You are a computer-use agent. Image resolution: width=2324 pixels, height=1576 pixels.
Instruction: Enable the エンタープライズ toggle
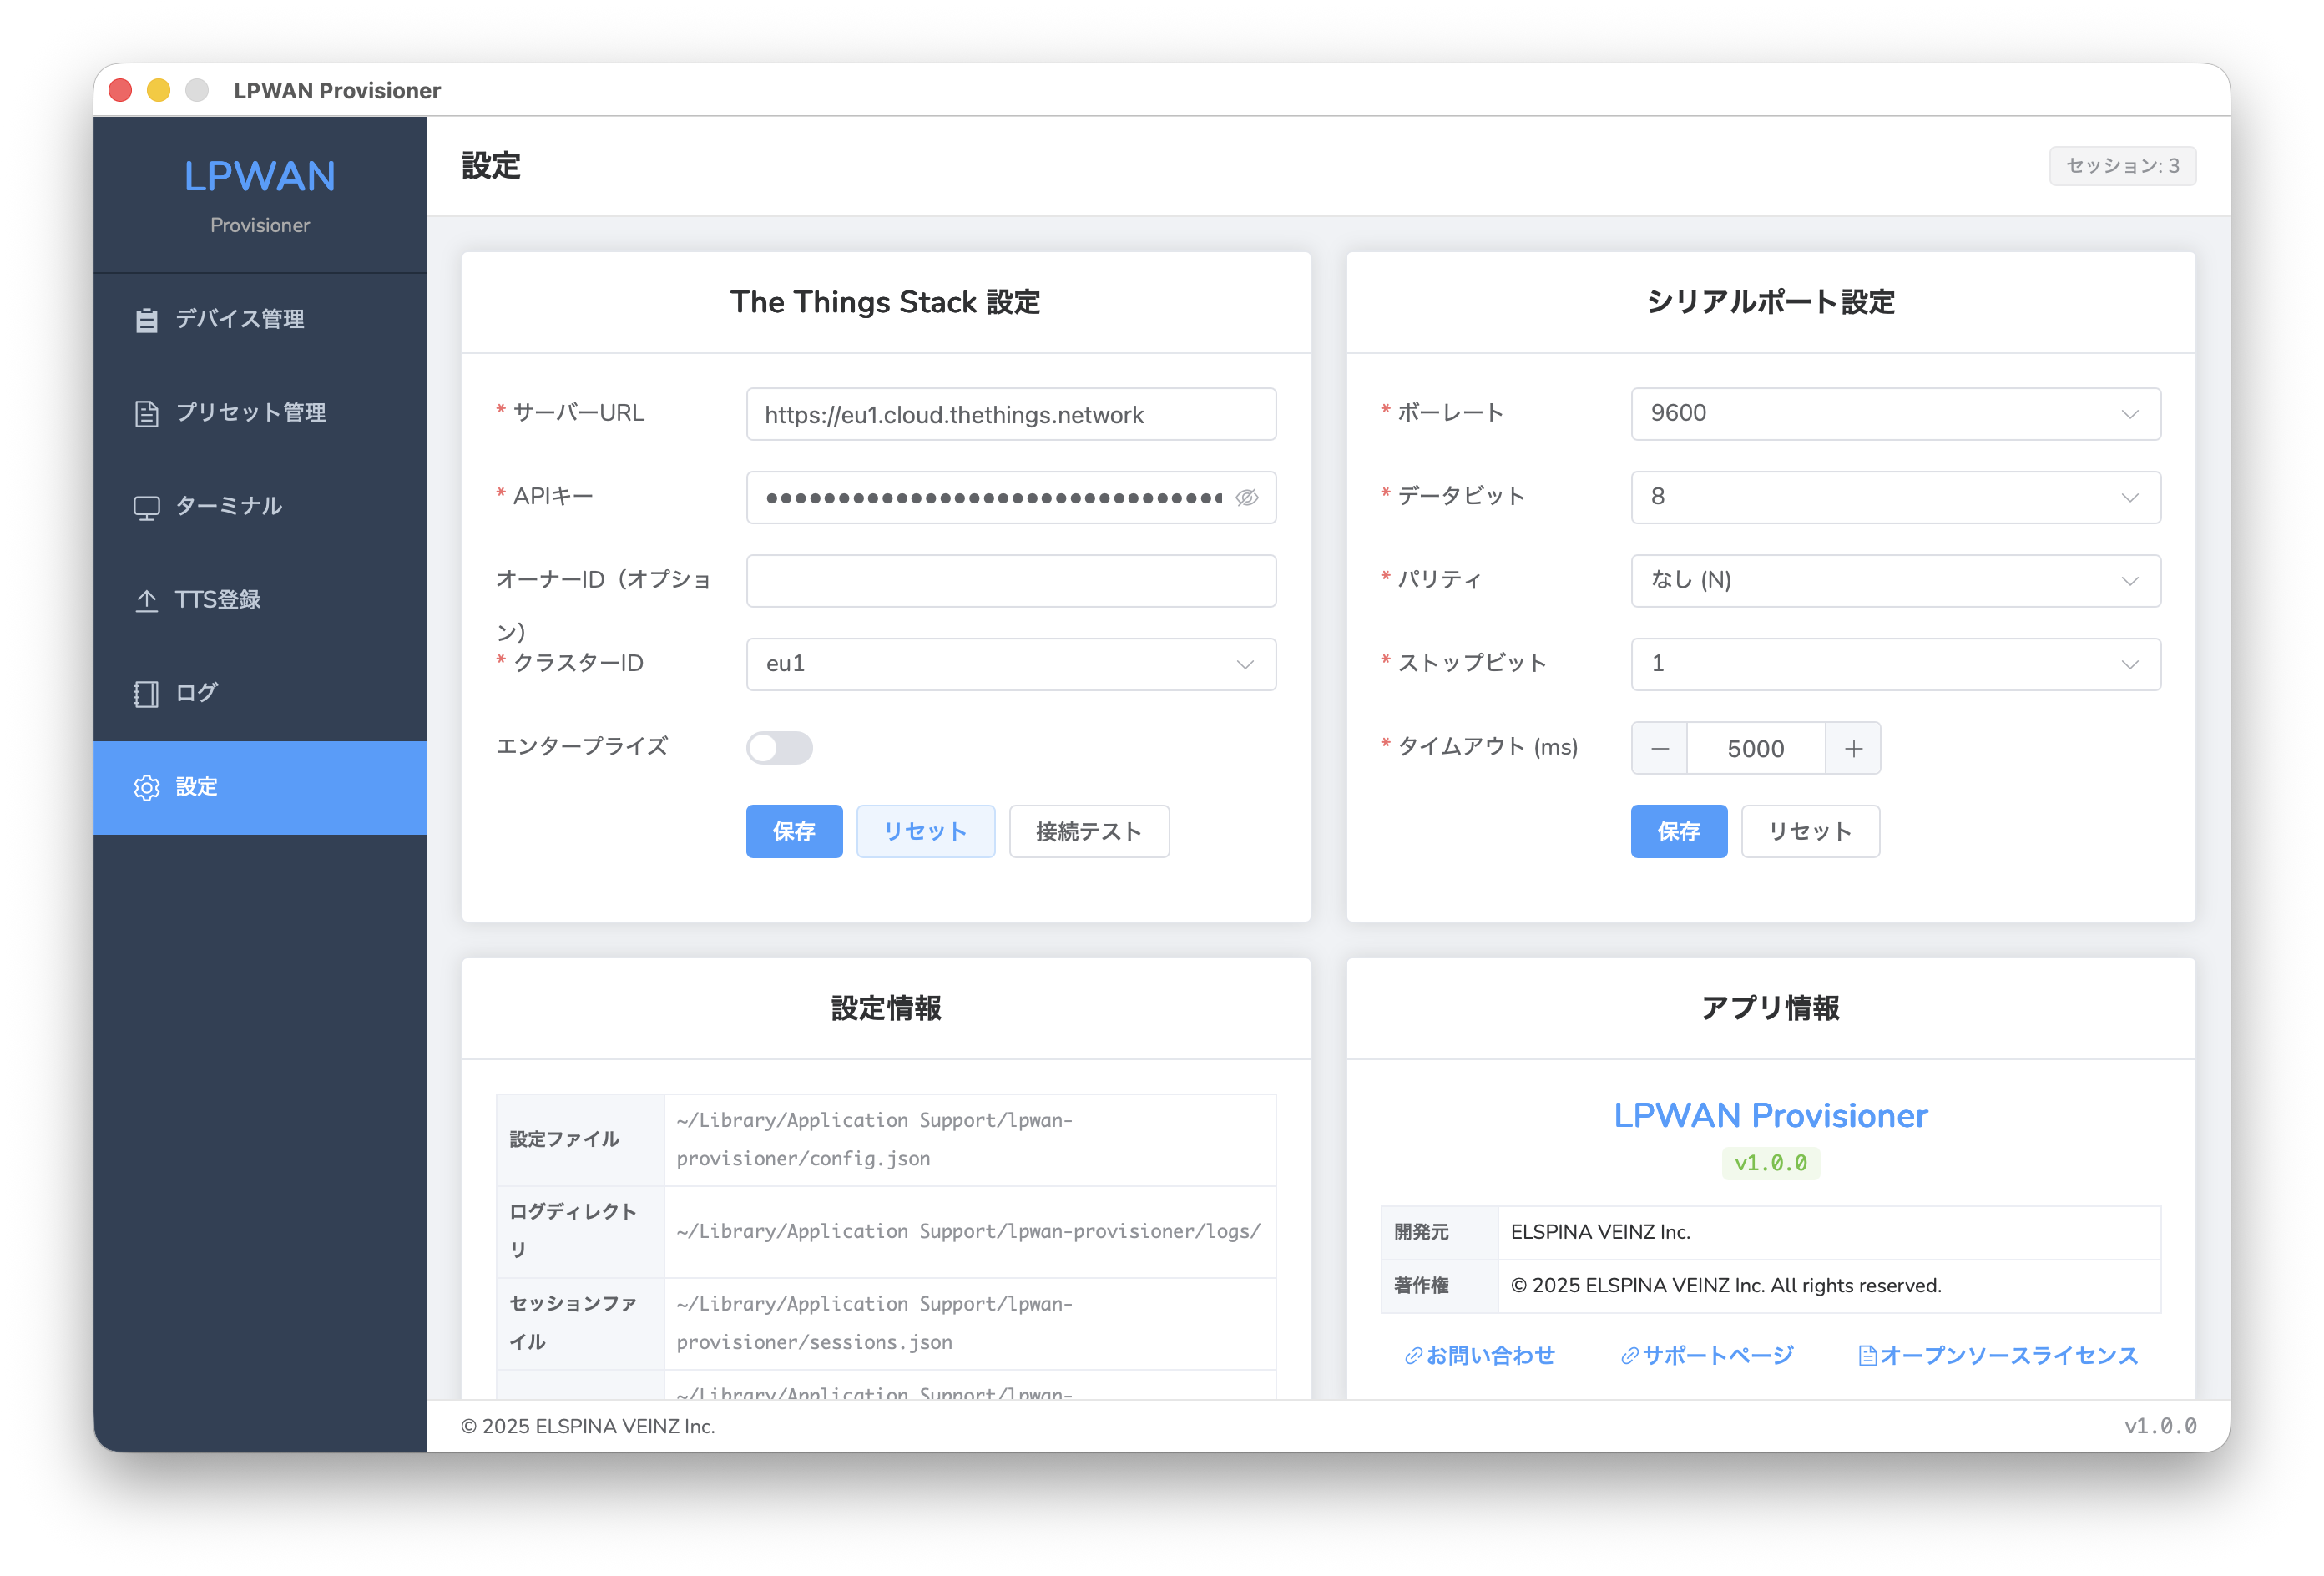779,748
